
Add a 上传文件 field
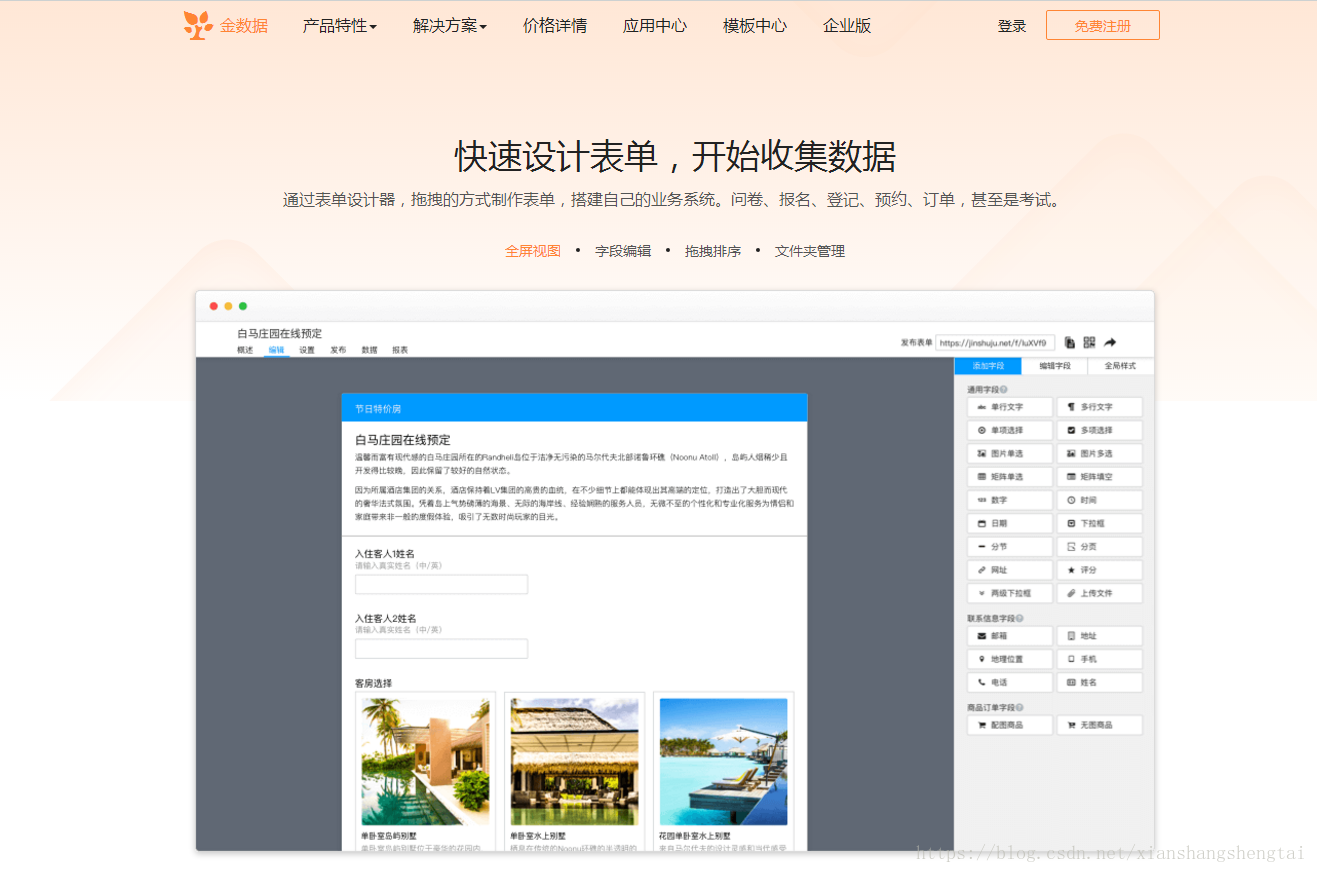coord(1099,593)
